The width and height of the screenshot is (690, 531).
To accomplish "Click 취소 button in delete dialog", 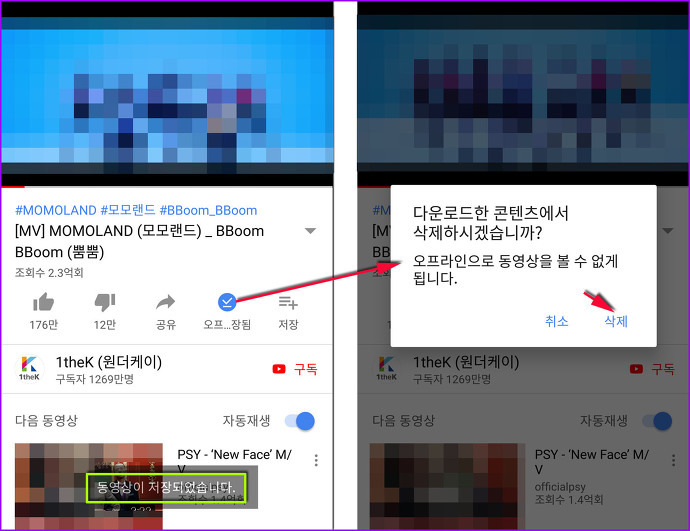I will (557, 321).
